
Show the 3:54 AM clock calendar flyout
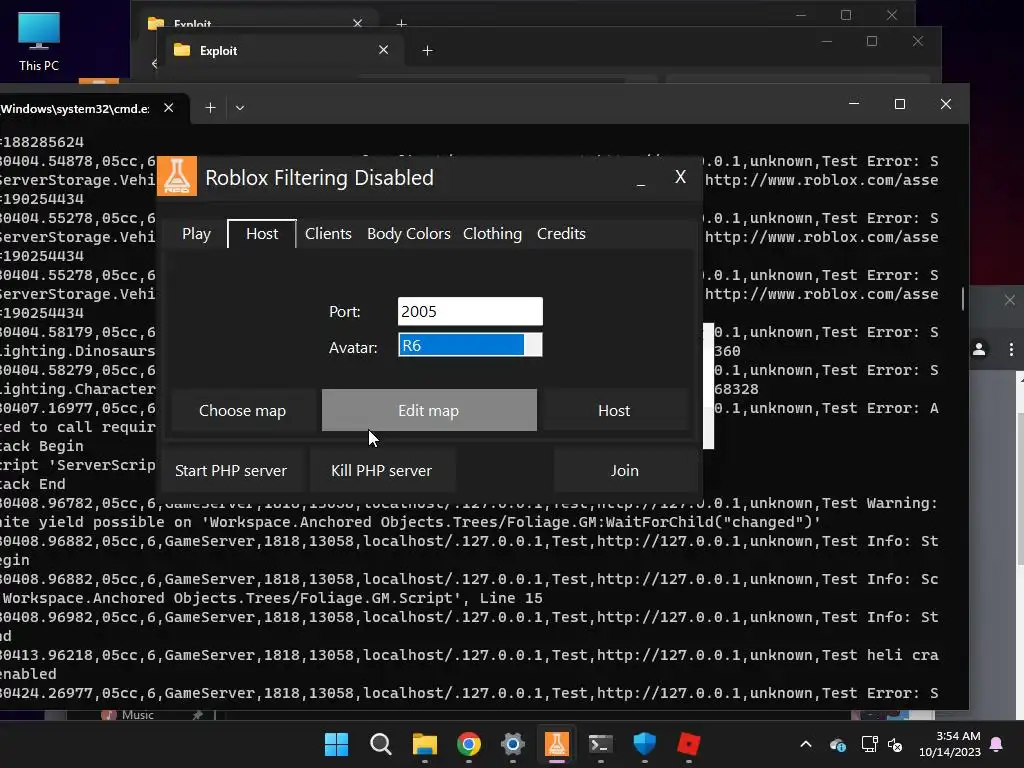pyautogui.click(x=950, y=744)
